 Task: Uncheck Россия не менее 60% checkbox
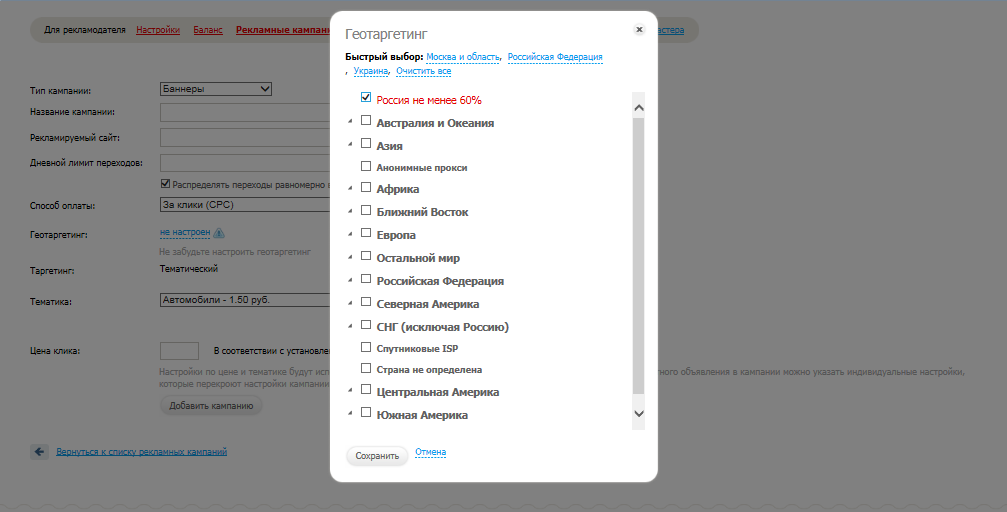tap(366, 98)
